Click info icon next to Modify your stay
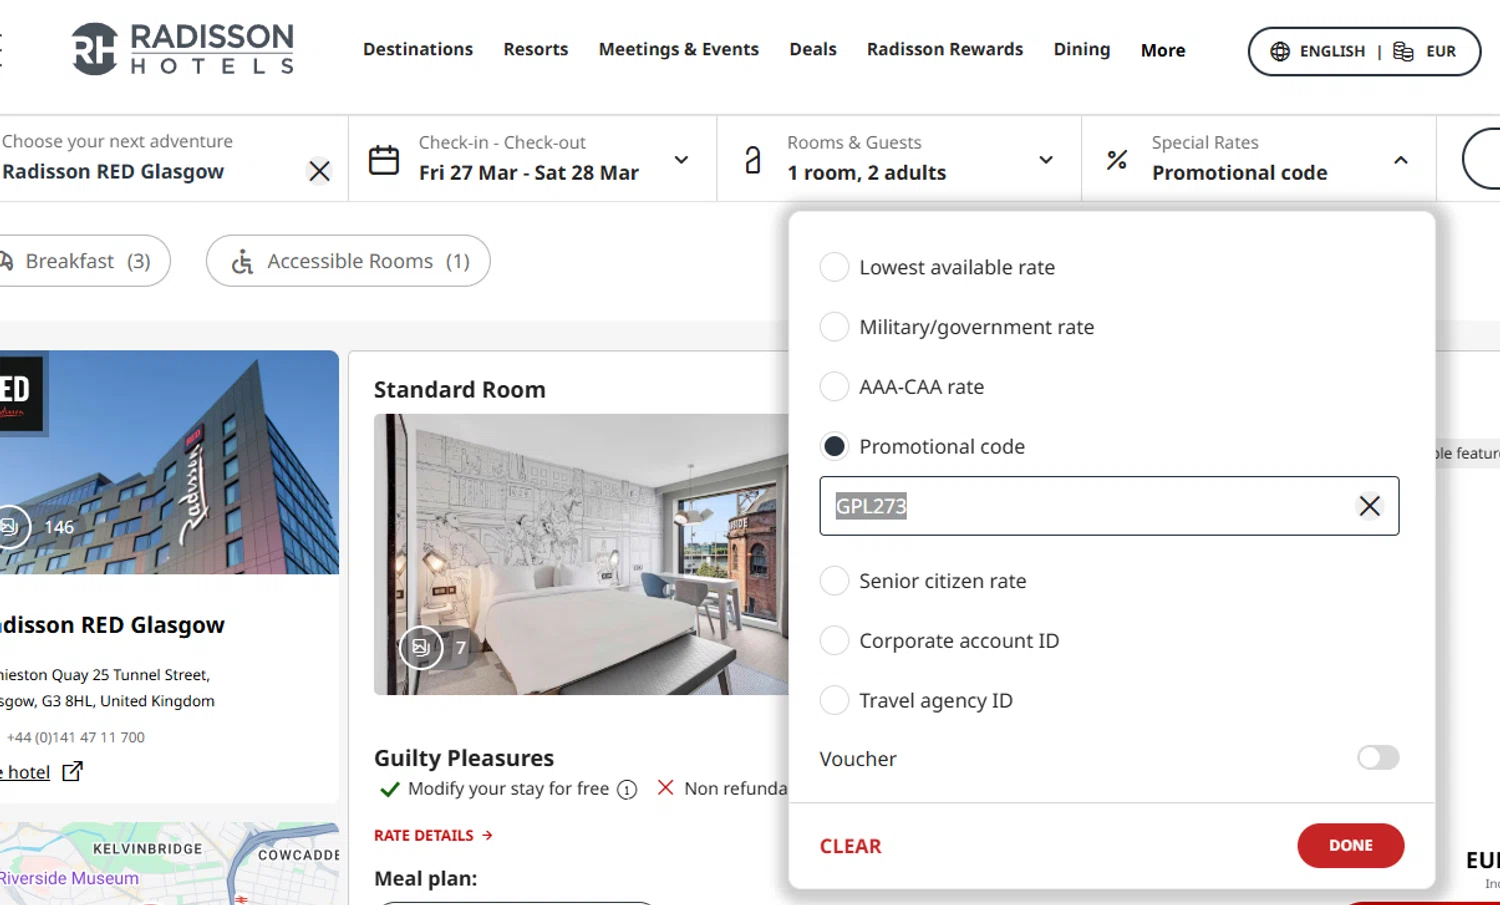The image size is (1500, 905). pyautogui.click(x=627, y=790)
